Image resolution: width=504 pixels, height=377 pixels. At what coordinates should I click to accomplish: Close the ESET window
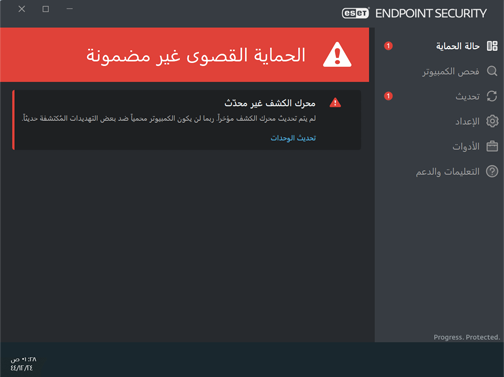pos(22,9)
